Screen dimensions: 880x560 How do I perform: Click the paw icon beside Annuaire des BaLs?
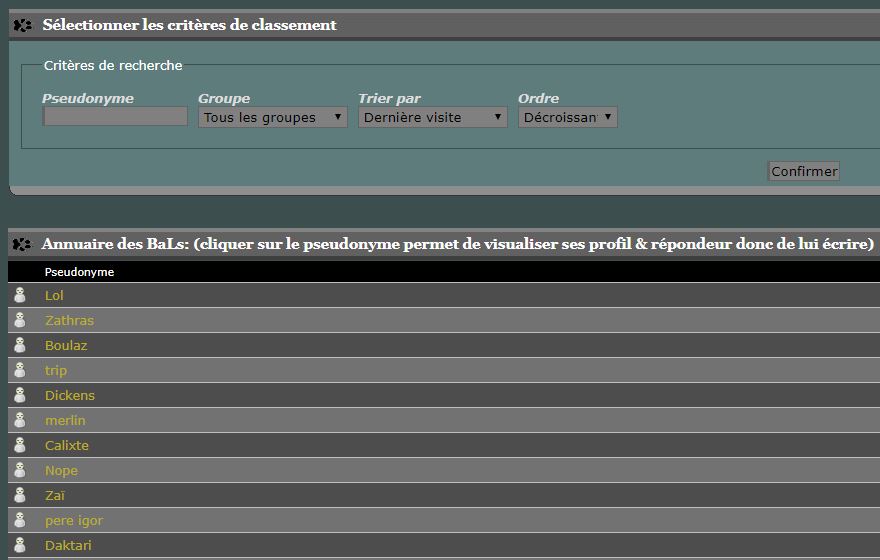pyautogui.click(x=22, y=244)
